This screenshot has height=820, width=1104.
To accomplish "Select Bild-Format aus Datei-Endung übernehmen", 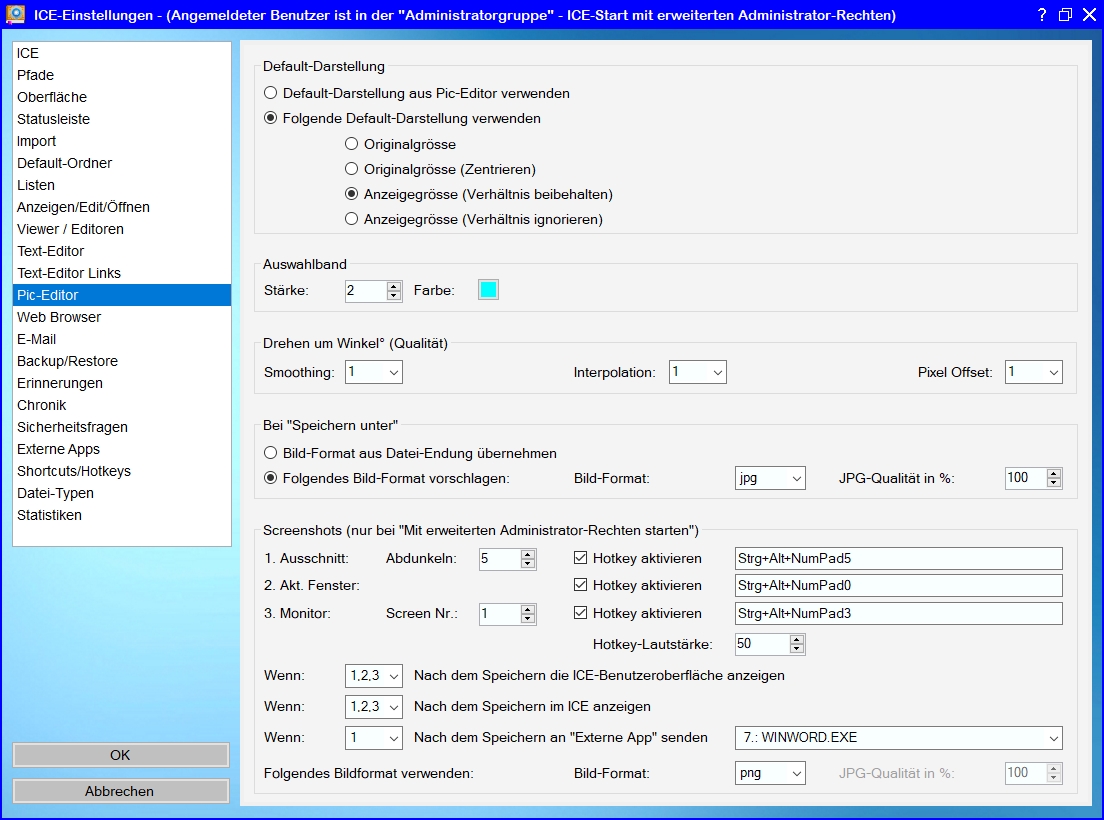I will click(x=410, y=453).
